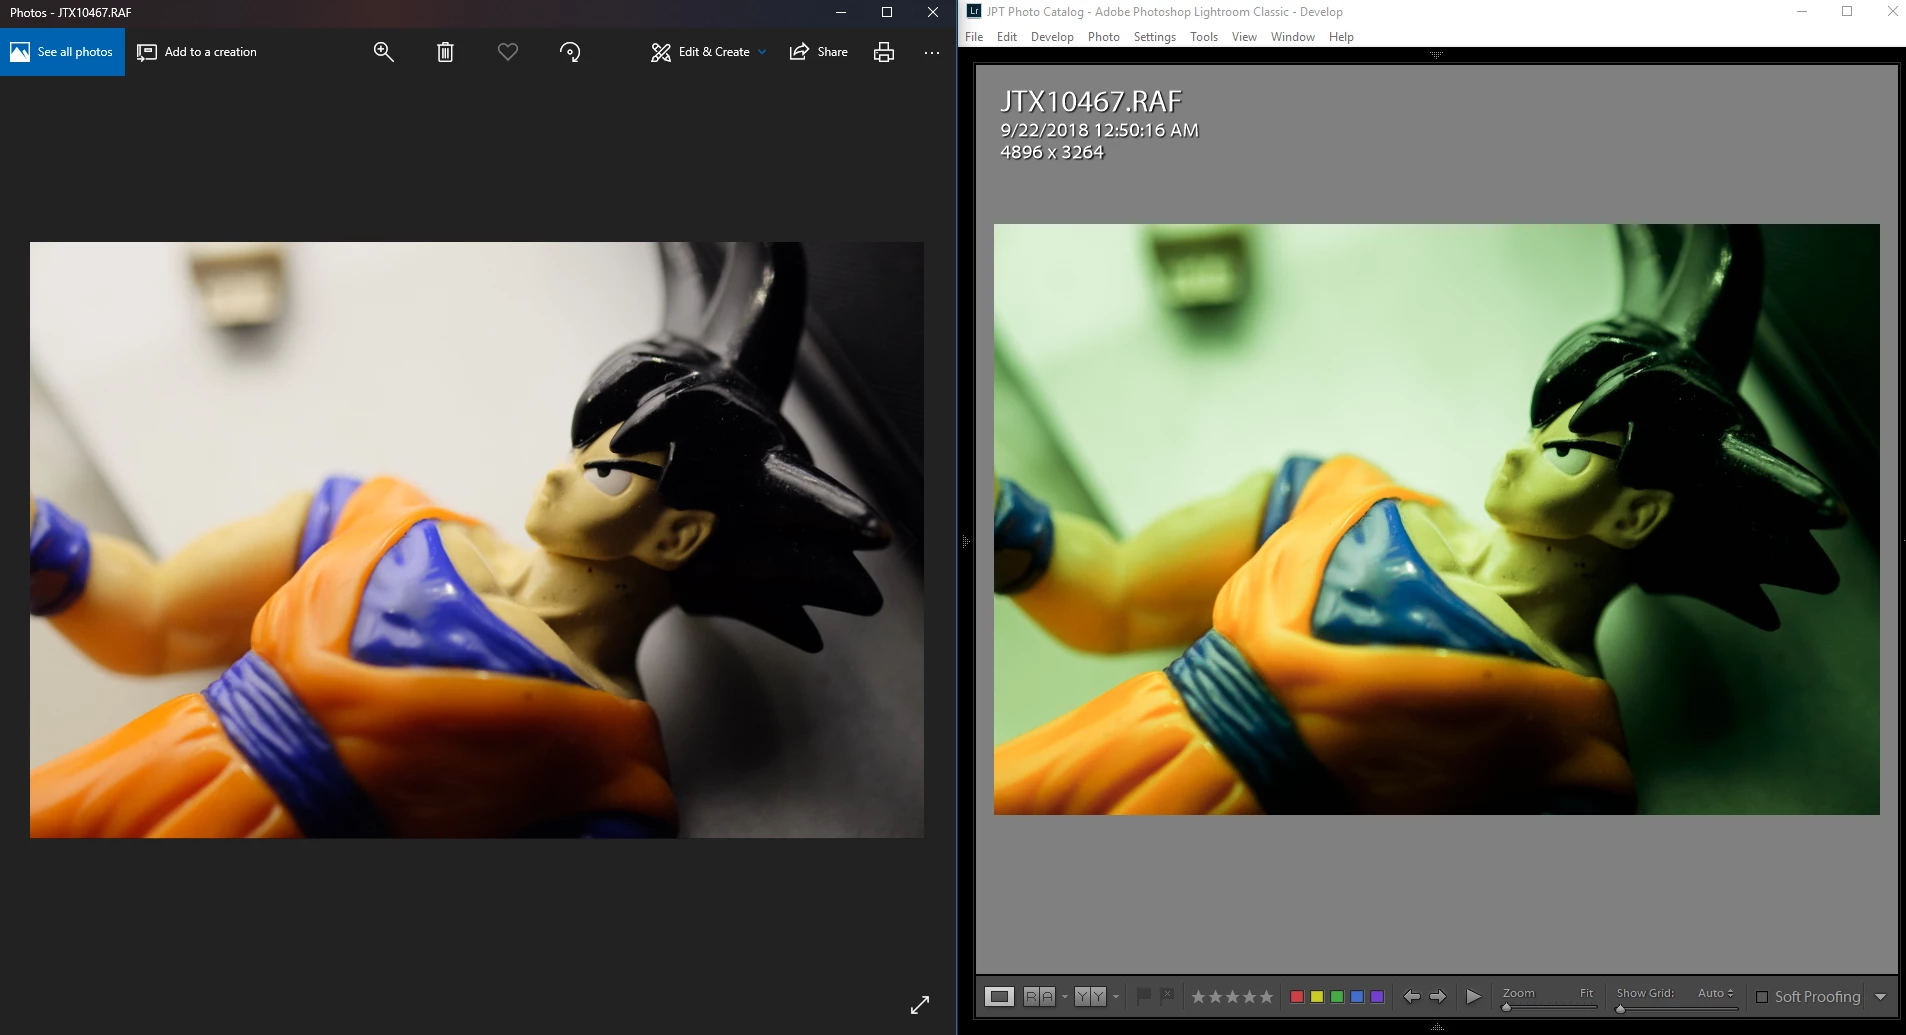Open the Edit & Create dropdown
Viewport: 1906px width, 1035px height.
pyautogui.click(x=709, y=52)
